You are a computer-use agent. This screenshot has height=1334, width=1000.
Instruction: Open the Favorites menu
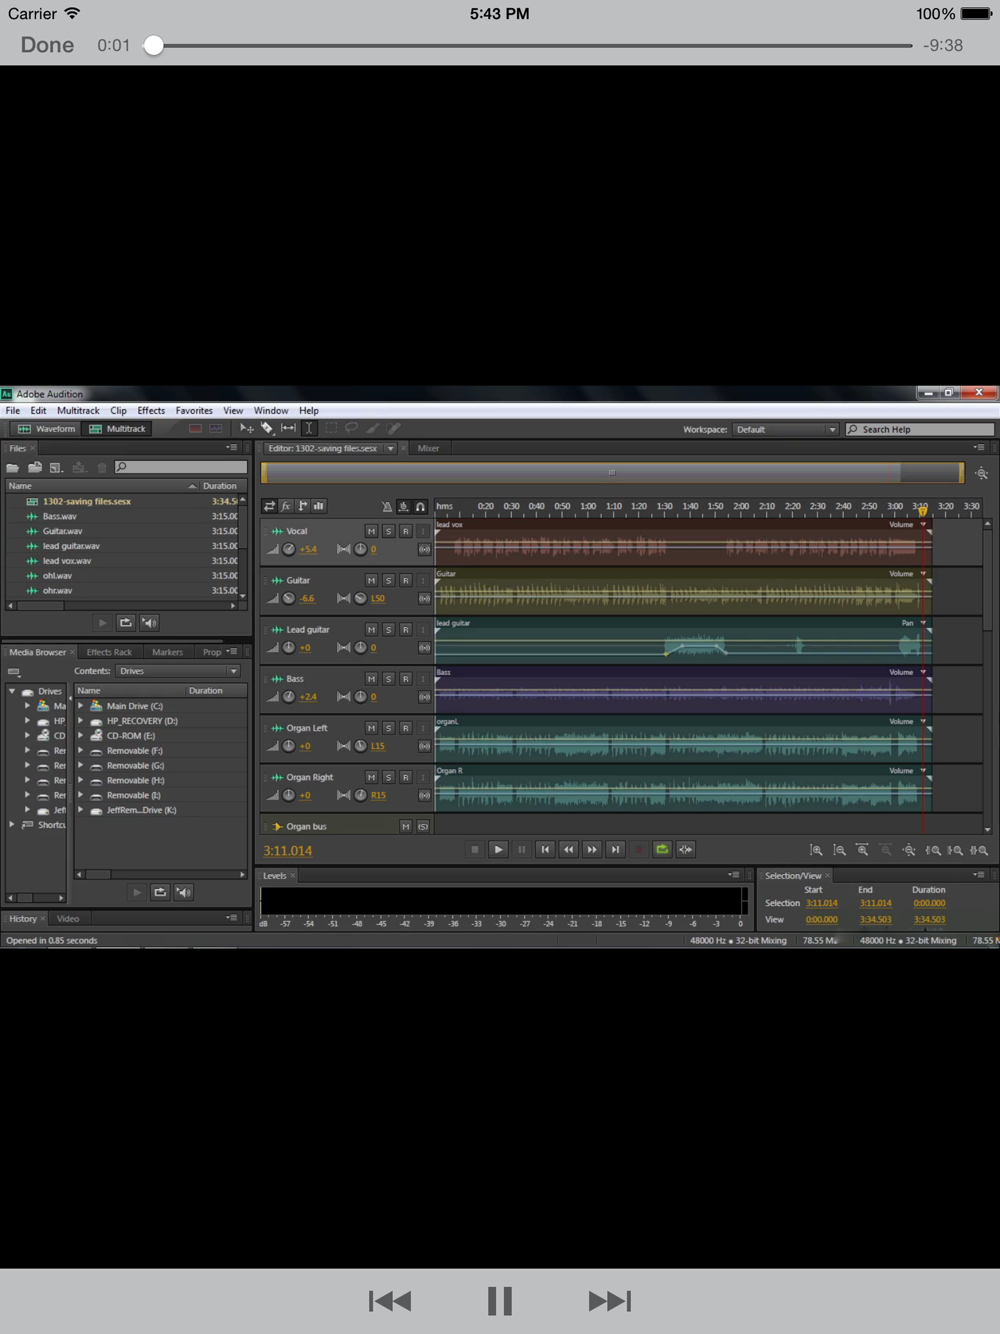[x=194, y=411]
